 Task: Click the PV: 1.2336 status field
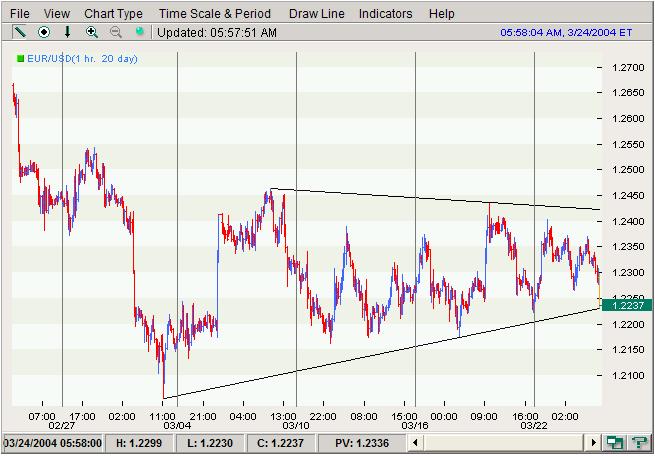[x=362, y=443]
